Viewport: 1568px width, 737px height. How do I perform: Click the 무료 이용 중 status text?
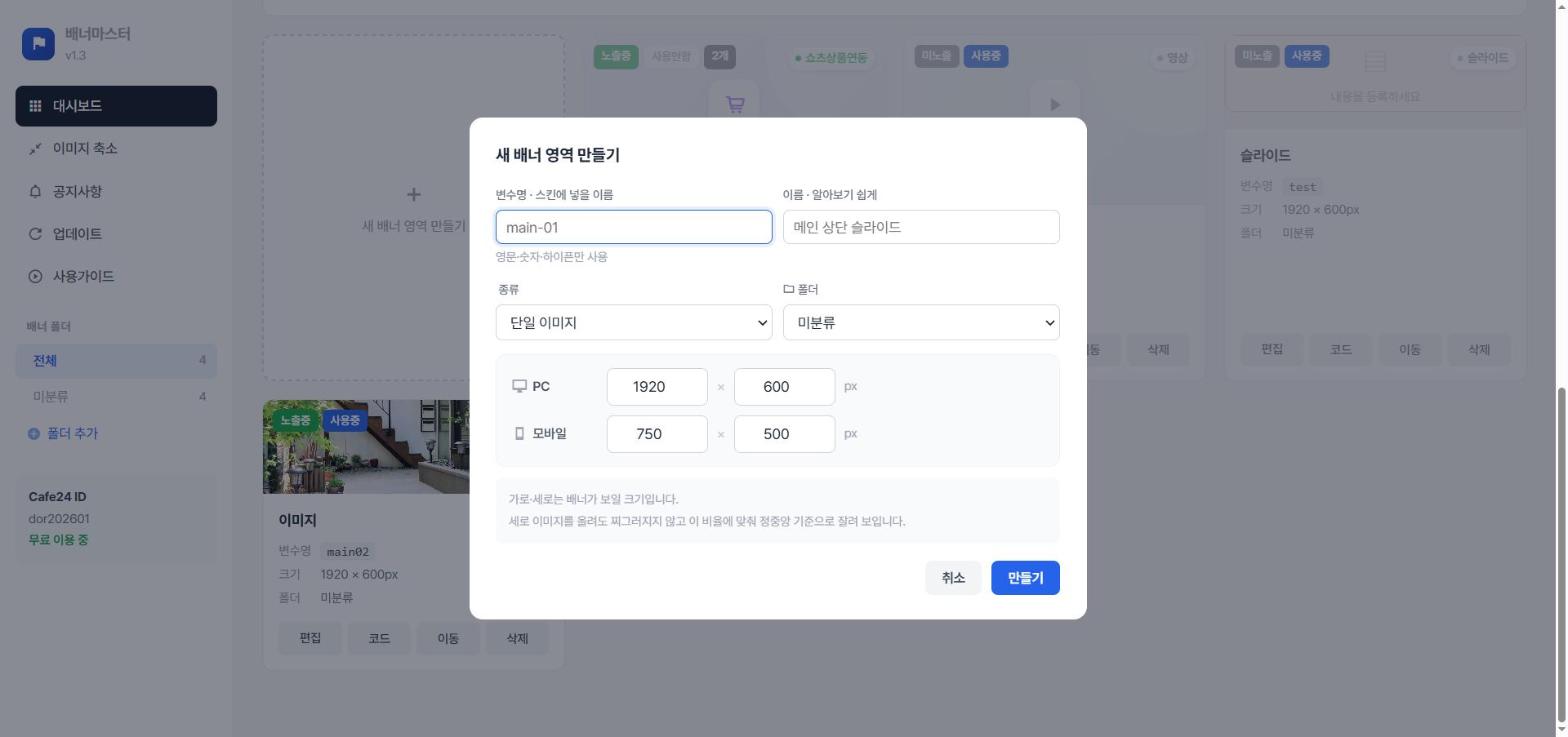pyautogui.click(x=58, y=540)
